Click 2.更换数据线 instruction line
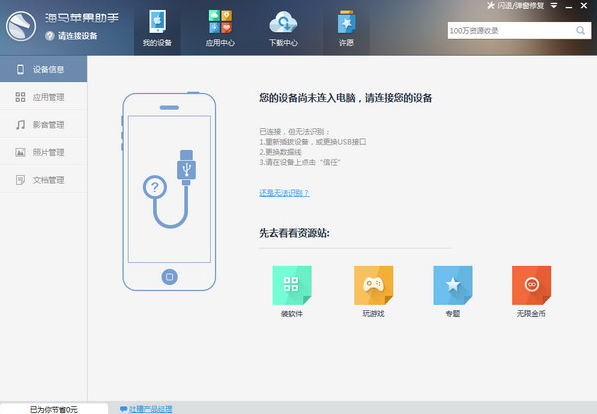The height and width of the screenshot is (414, 597). click(280, 152)
